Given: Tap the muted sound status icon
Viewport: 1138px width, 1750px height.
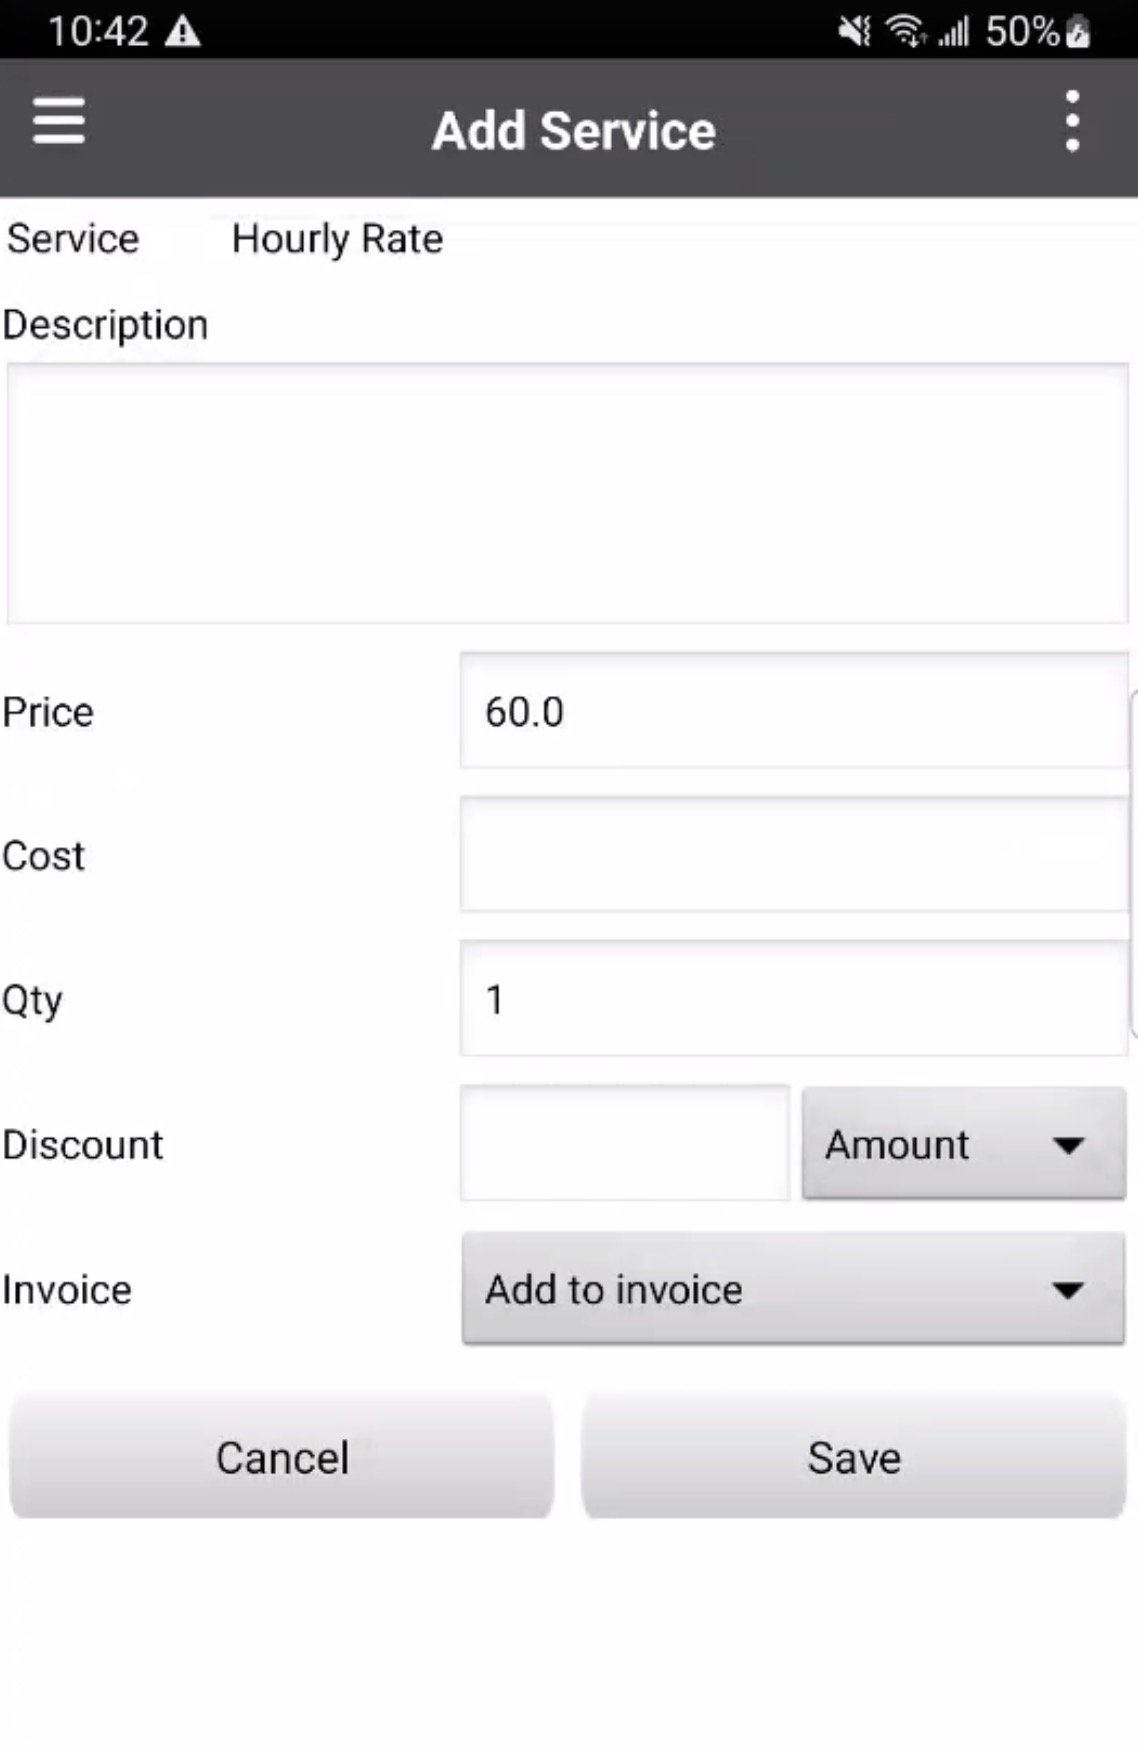Looking at the screenshot, I should pyautogui.click(x=854, y=32).
